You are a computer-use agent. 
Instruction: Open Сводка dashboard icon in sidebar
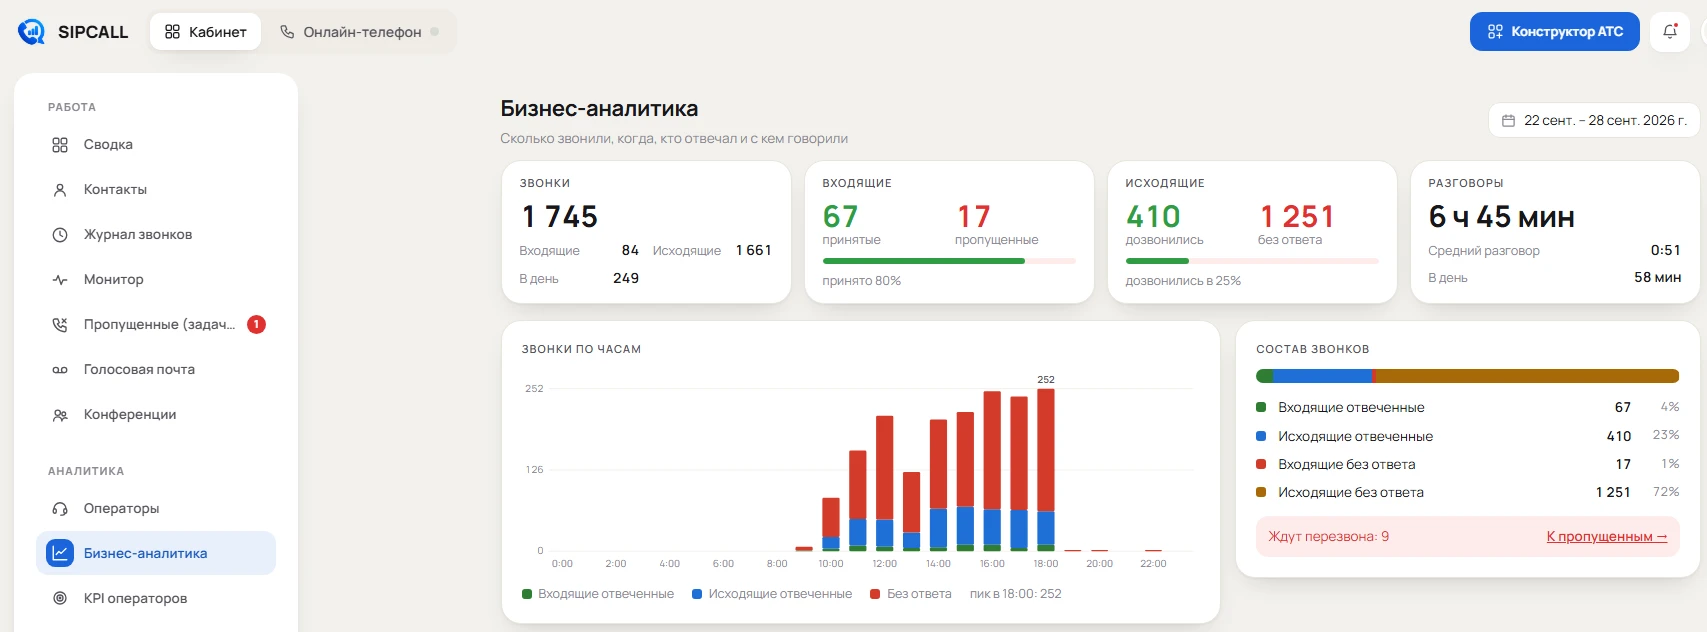tap(60, 145)
